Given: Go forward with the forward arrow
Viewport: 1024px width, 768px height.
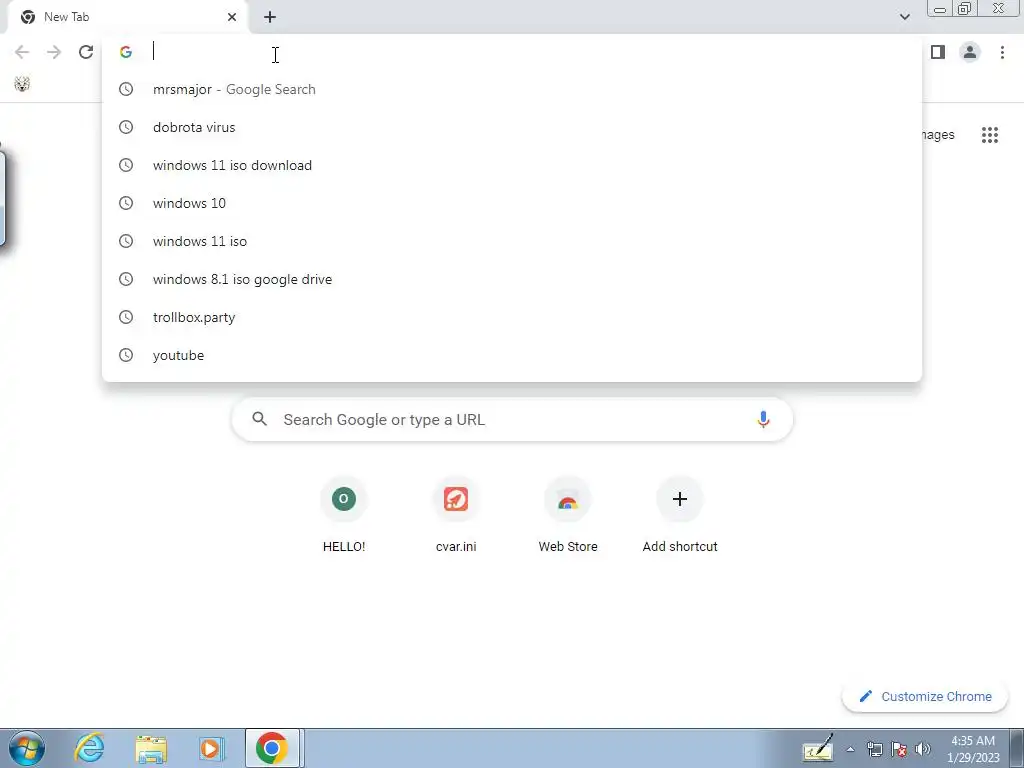Looking at the screenshot, I should 54,52.
